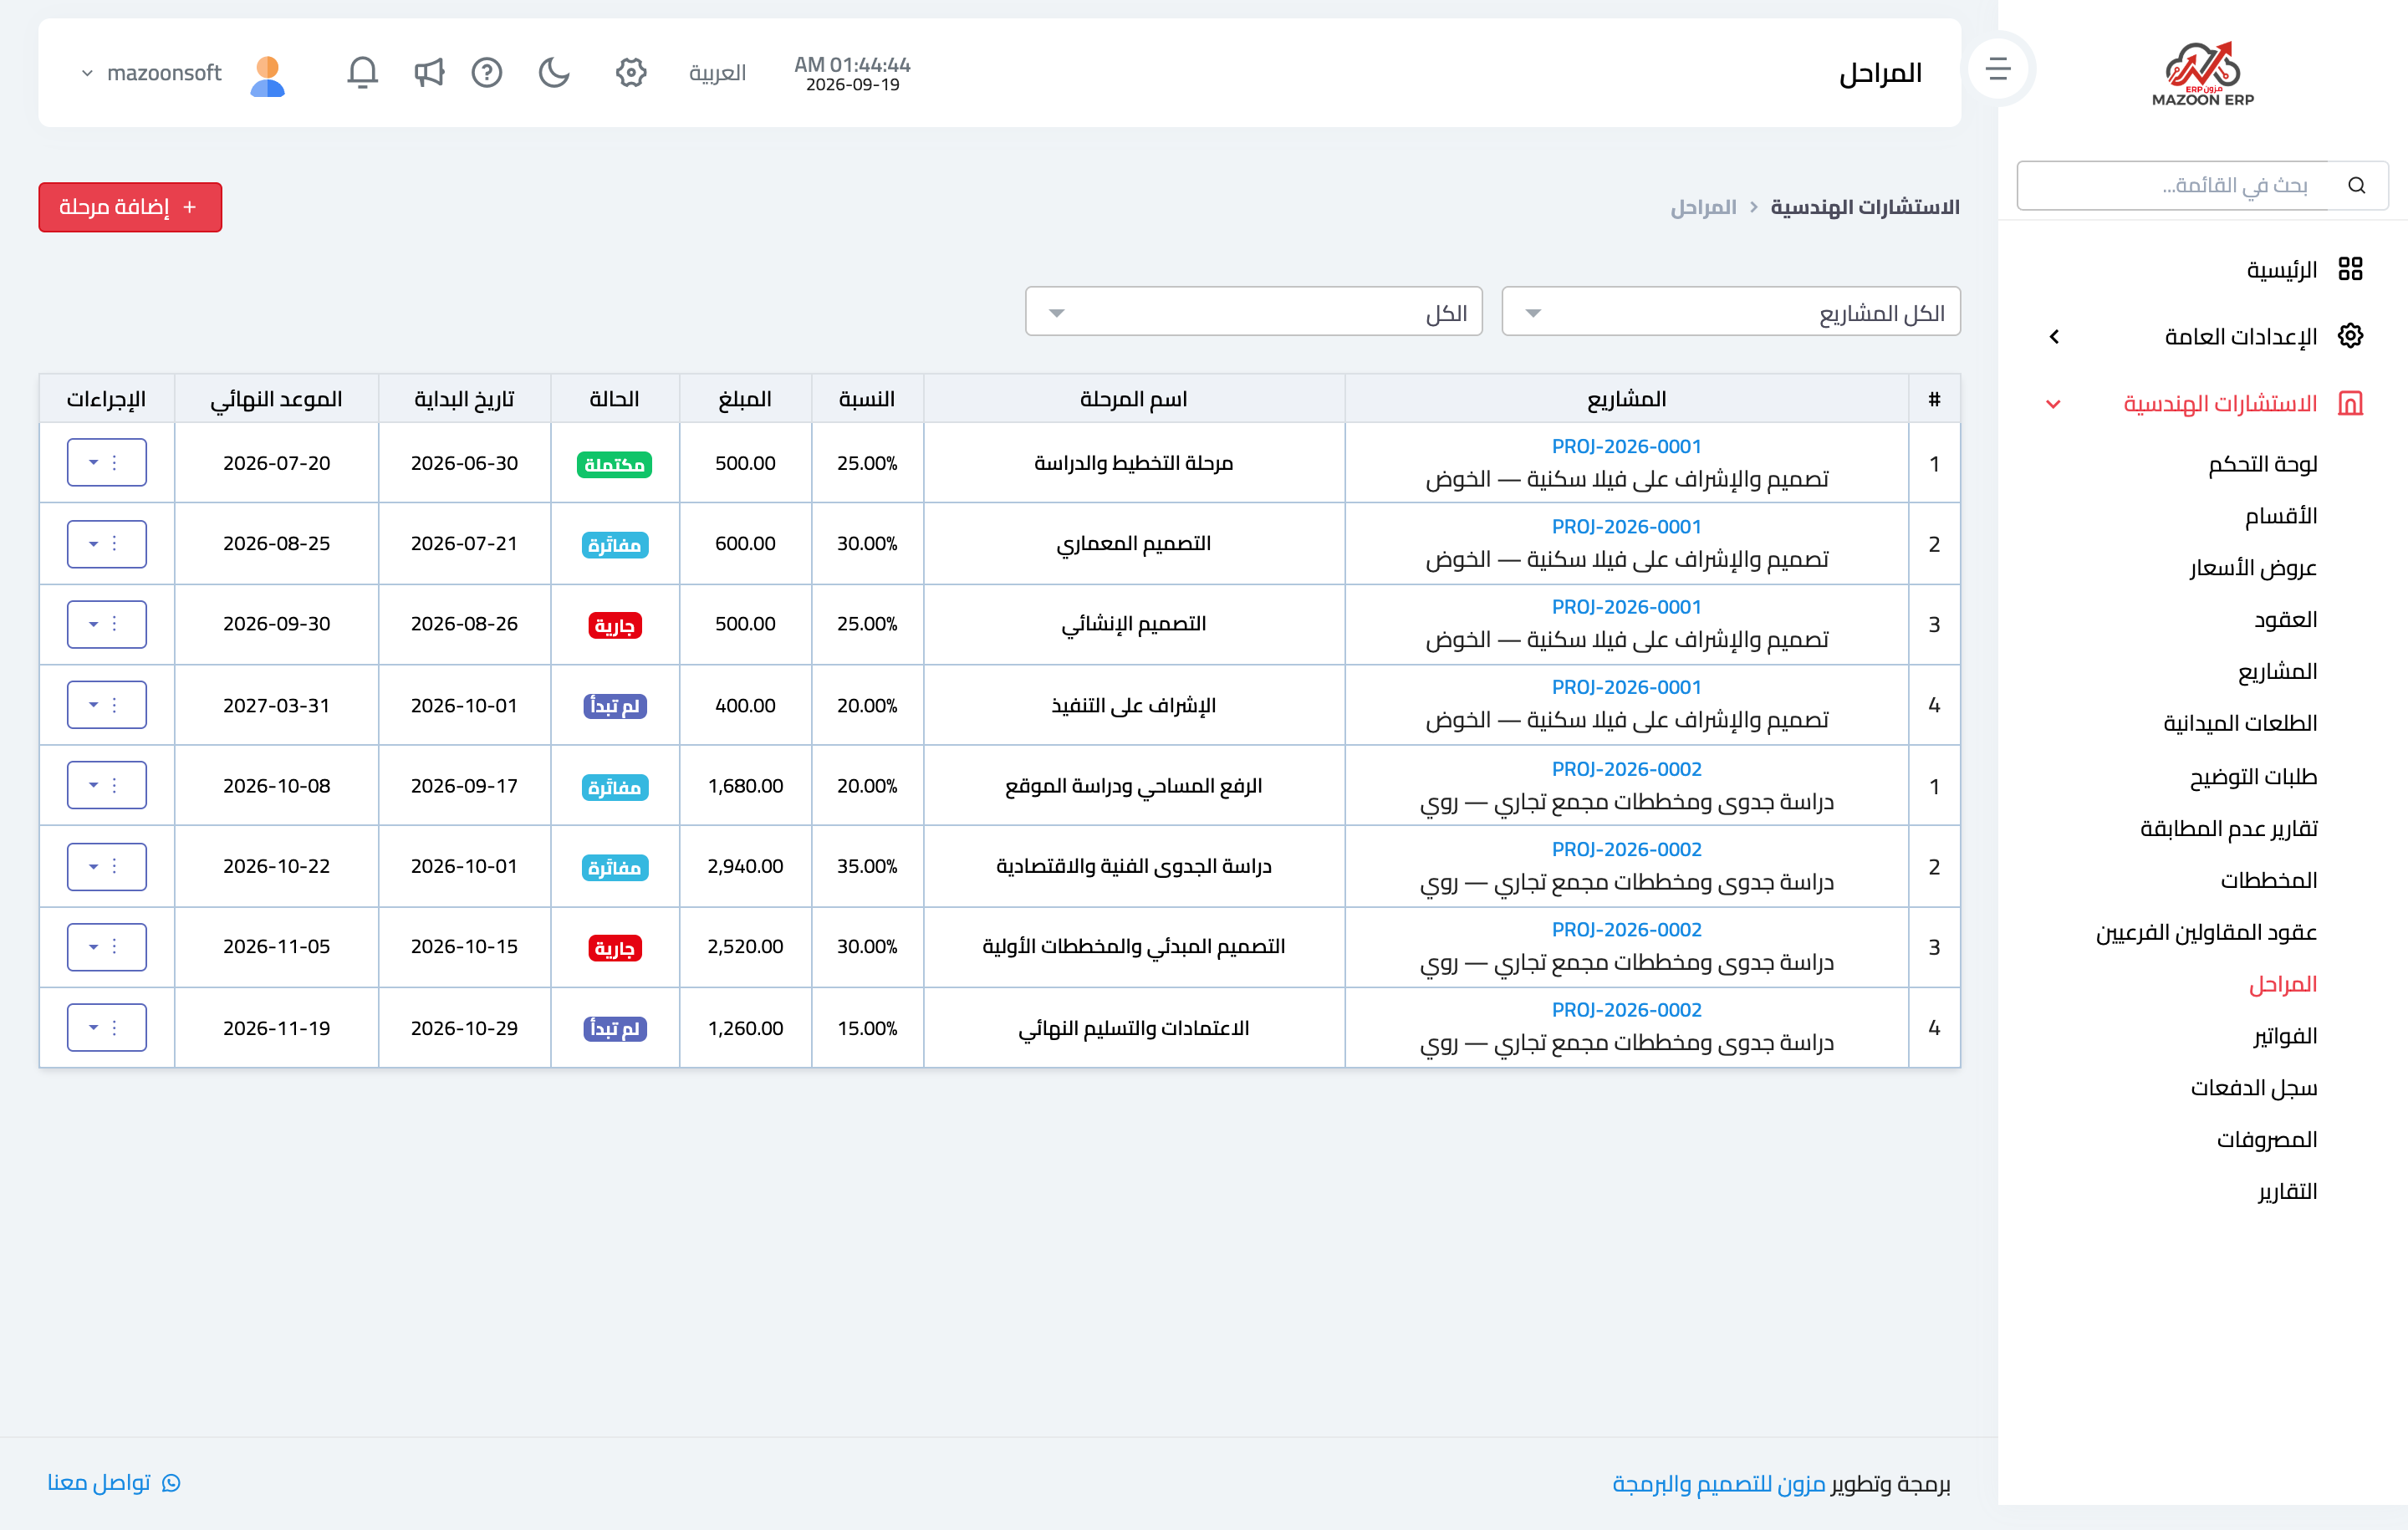This screenshot has width=2408, height=1530.
Task: Click PROJ-2026-0001 link in مرحلة التخطيط row
Action: tap(1626, 446)
